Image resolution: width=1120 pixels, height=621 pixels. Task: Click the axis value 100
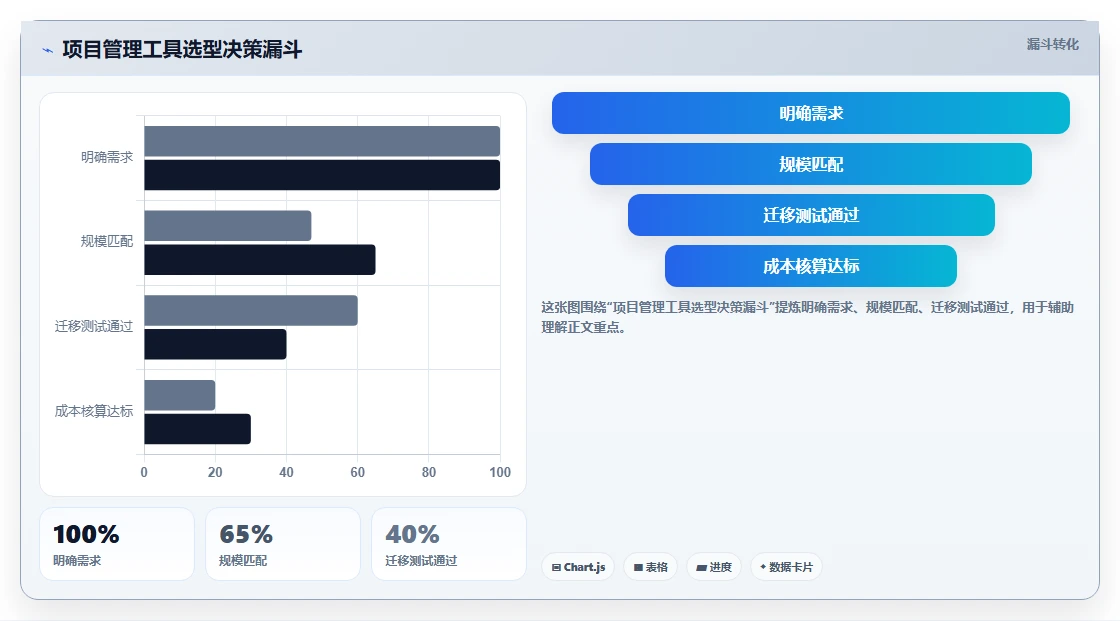tap(500, 472)
